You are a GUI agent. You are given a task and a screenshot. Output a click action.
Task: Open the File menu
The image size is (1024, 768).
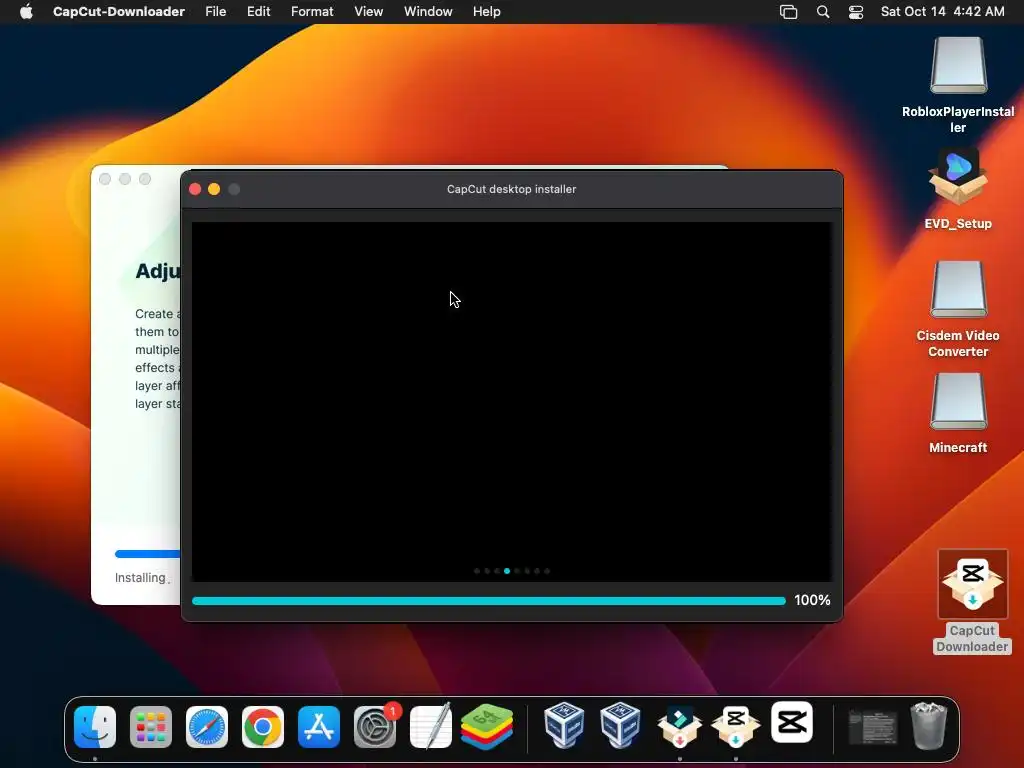point(216,12)
